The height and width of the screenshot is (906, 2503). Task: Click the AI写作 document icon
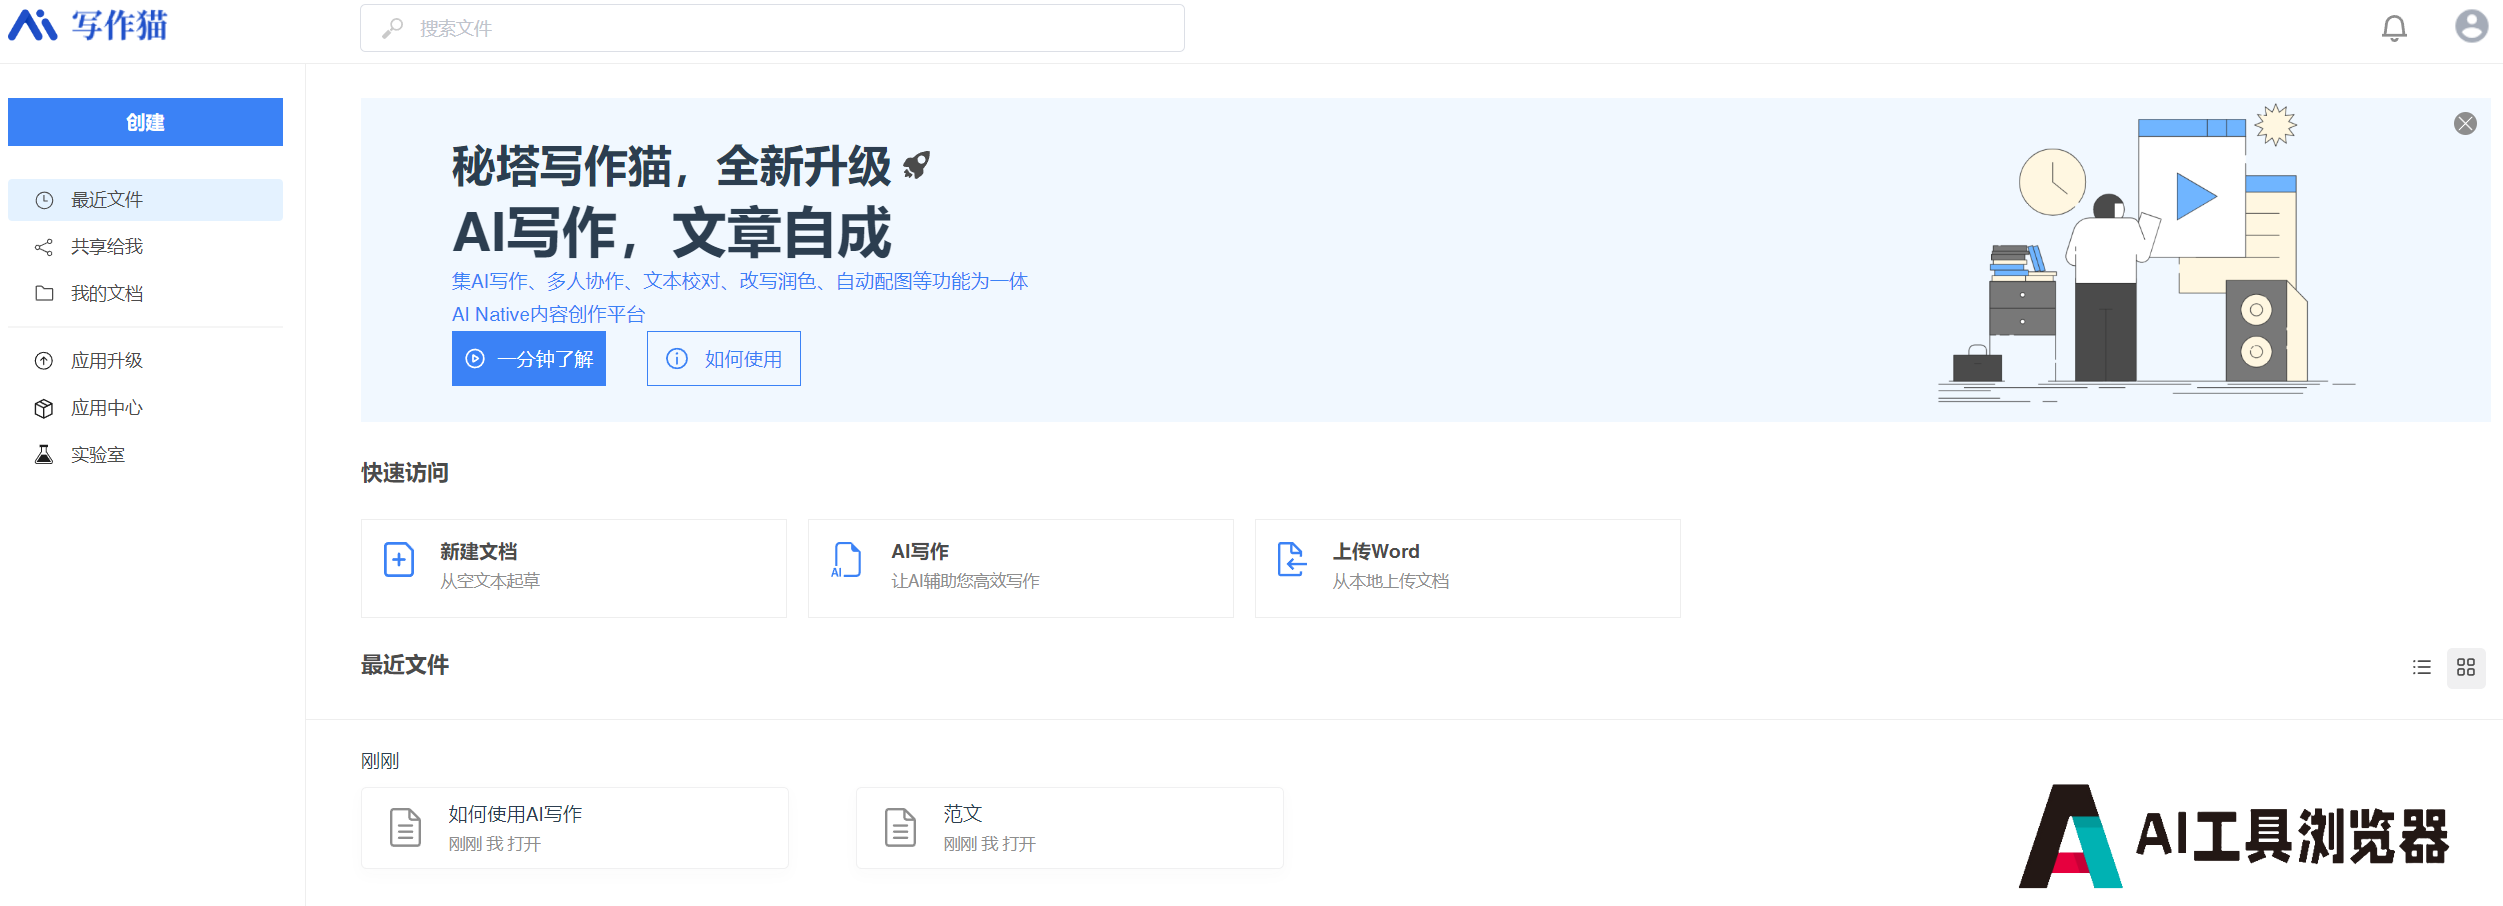[x=846, y=560]
